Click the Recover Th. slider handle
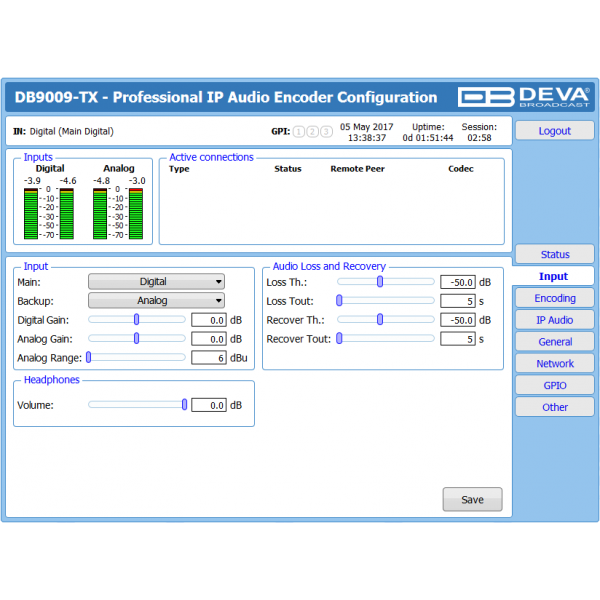The image size is (600, 600). tap(380, 319)
